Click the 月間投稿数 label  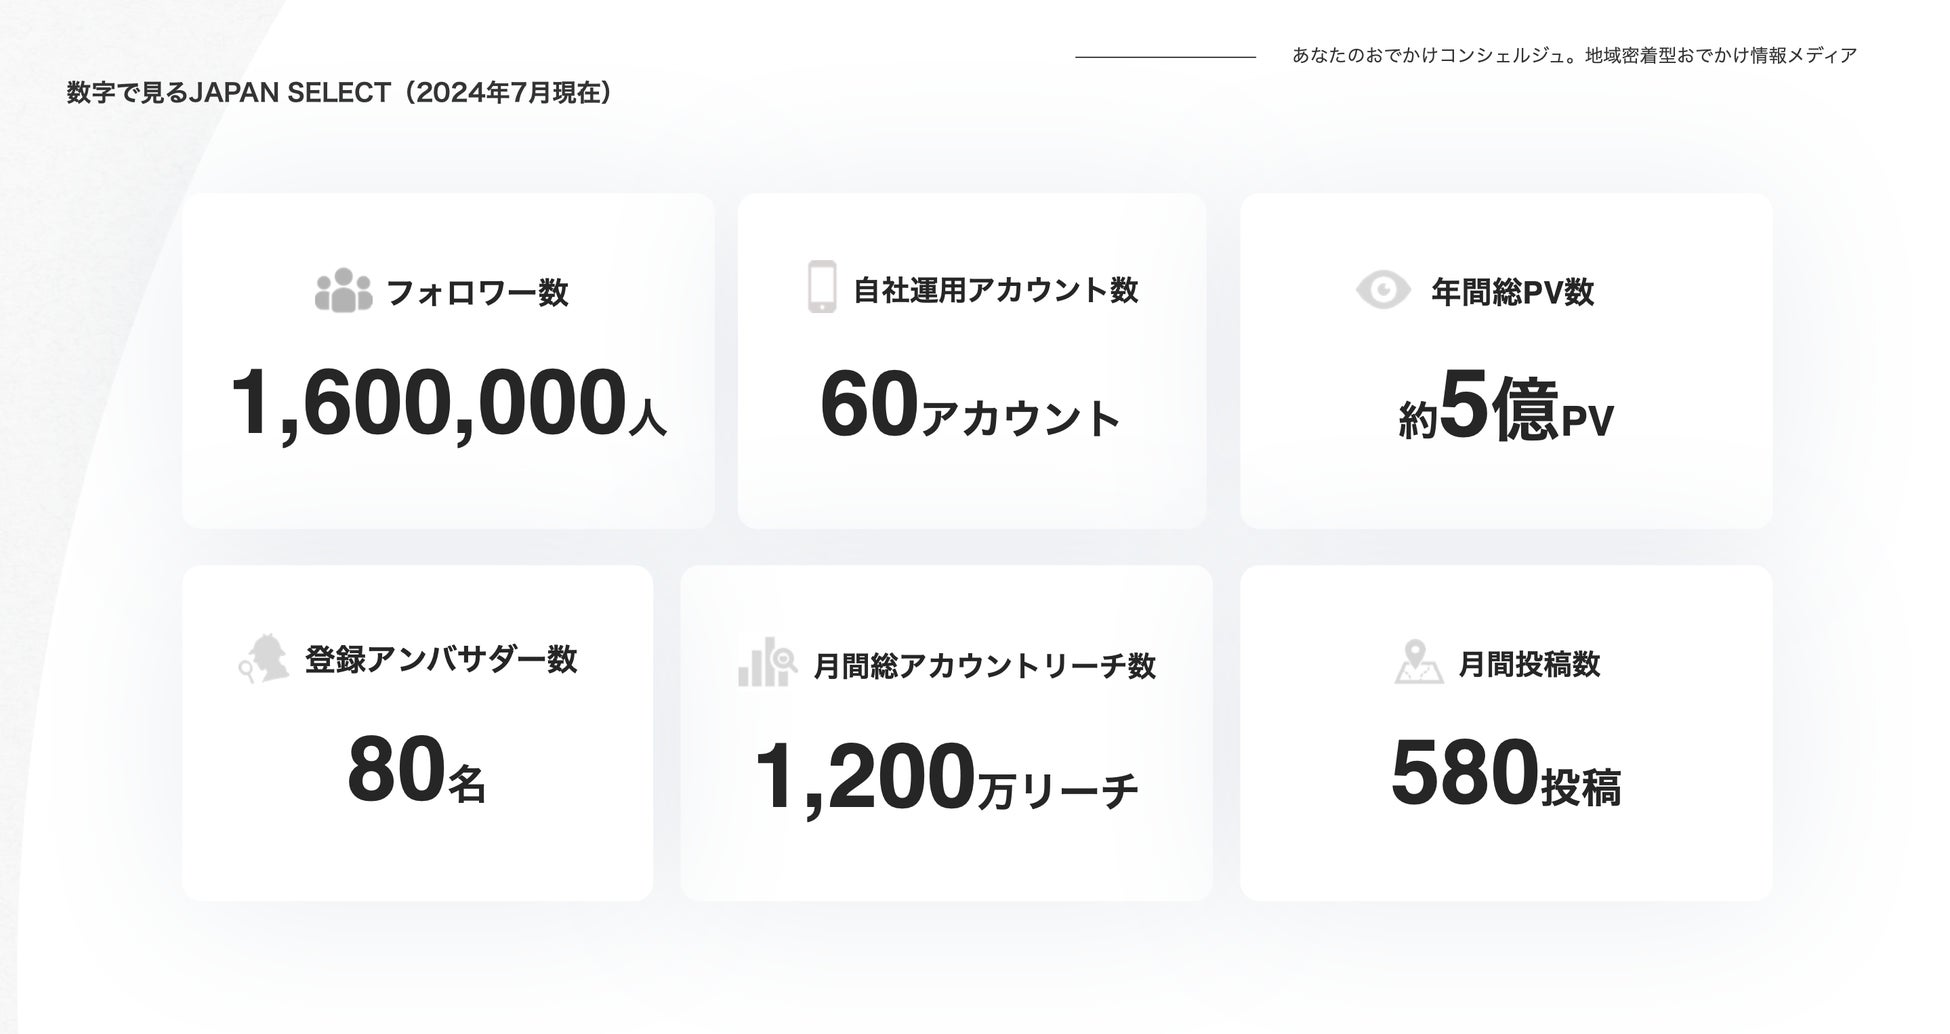point(1529,664)
